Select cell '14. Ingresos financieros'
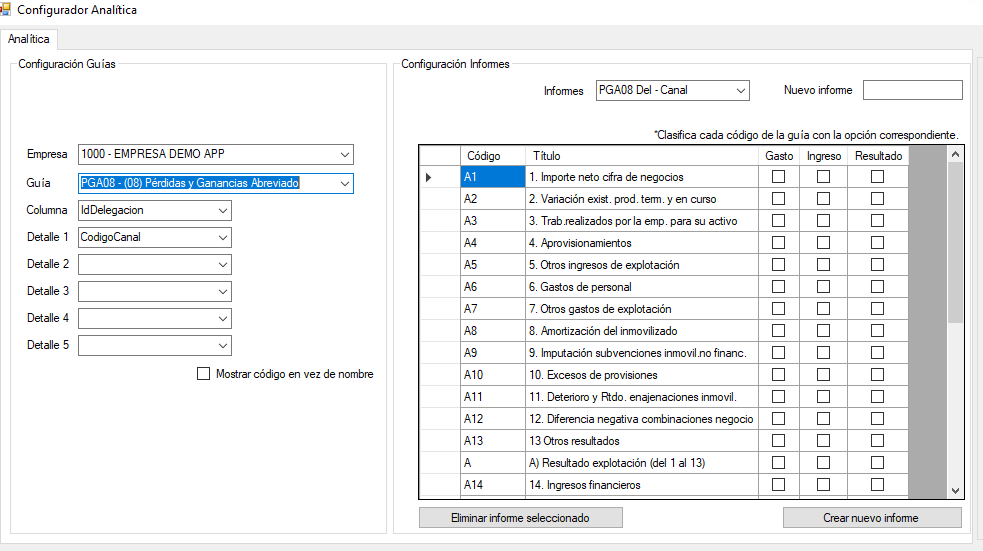Screen dimensions: 983x551 pyautogui.click(x=642, y=485)
